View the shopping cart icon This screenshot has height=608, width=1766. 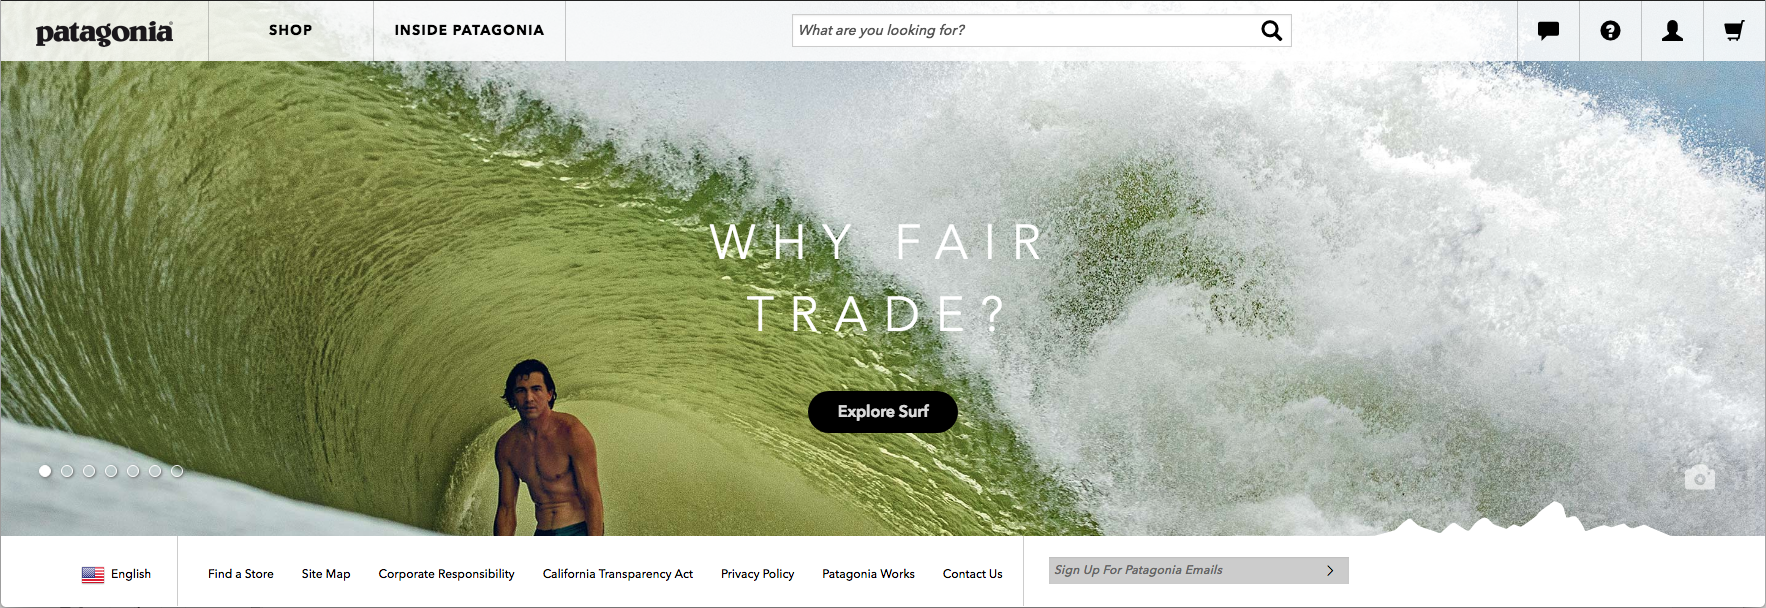point(1734,31)
